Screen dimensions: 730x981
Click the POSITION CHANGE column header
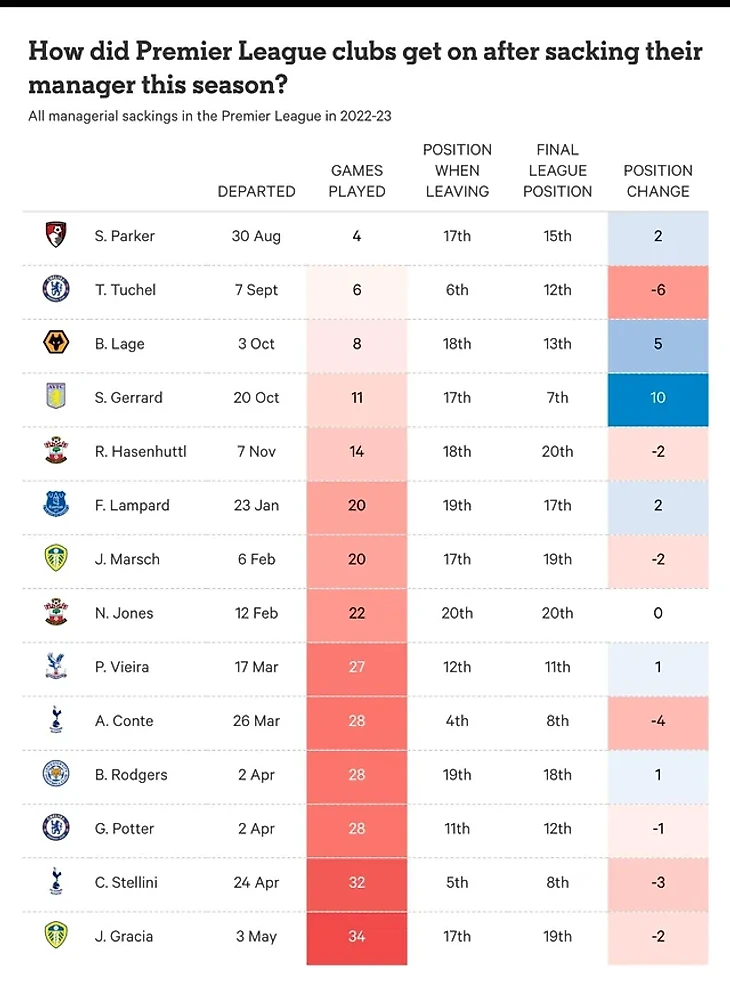click(x=658, y=181)
